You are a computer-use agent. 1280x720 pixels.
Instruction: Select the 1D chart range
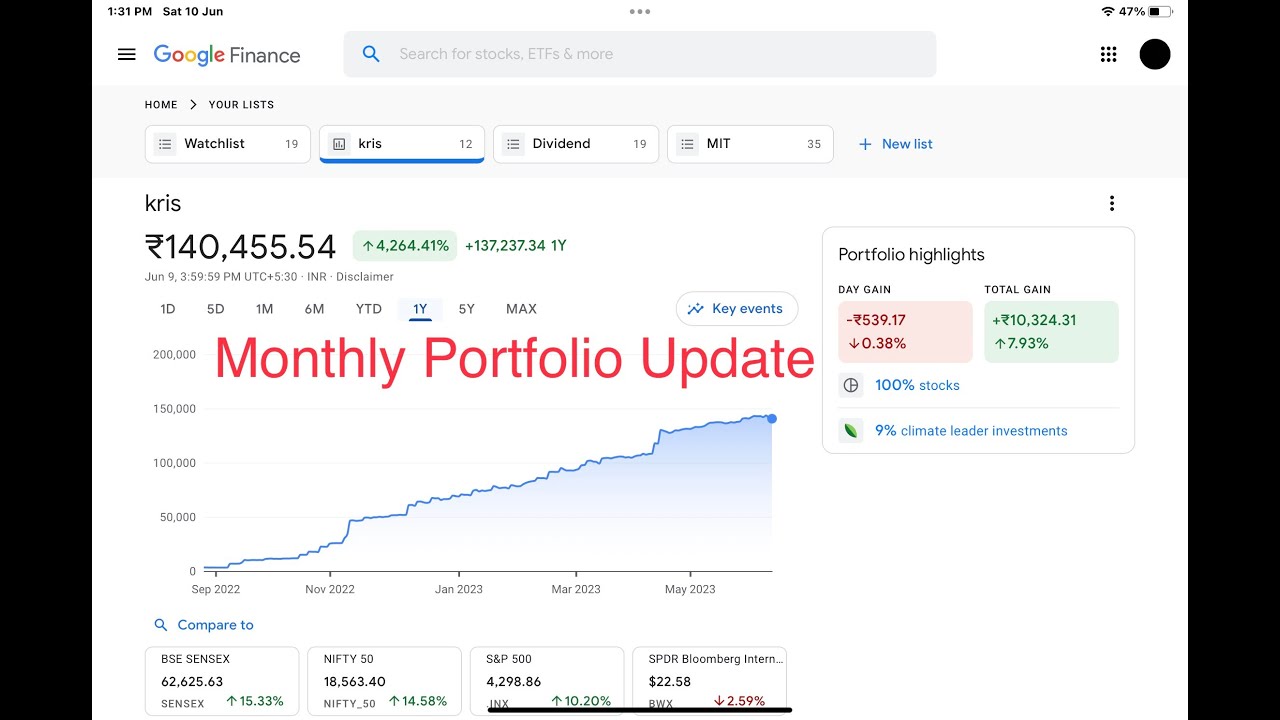pyautogui.click(x=168, y=309)
